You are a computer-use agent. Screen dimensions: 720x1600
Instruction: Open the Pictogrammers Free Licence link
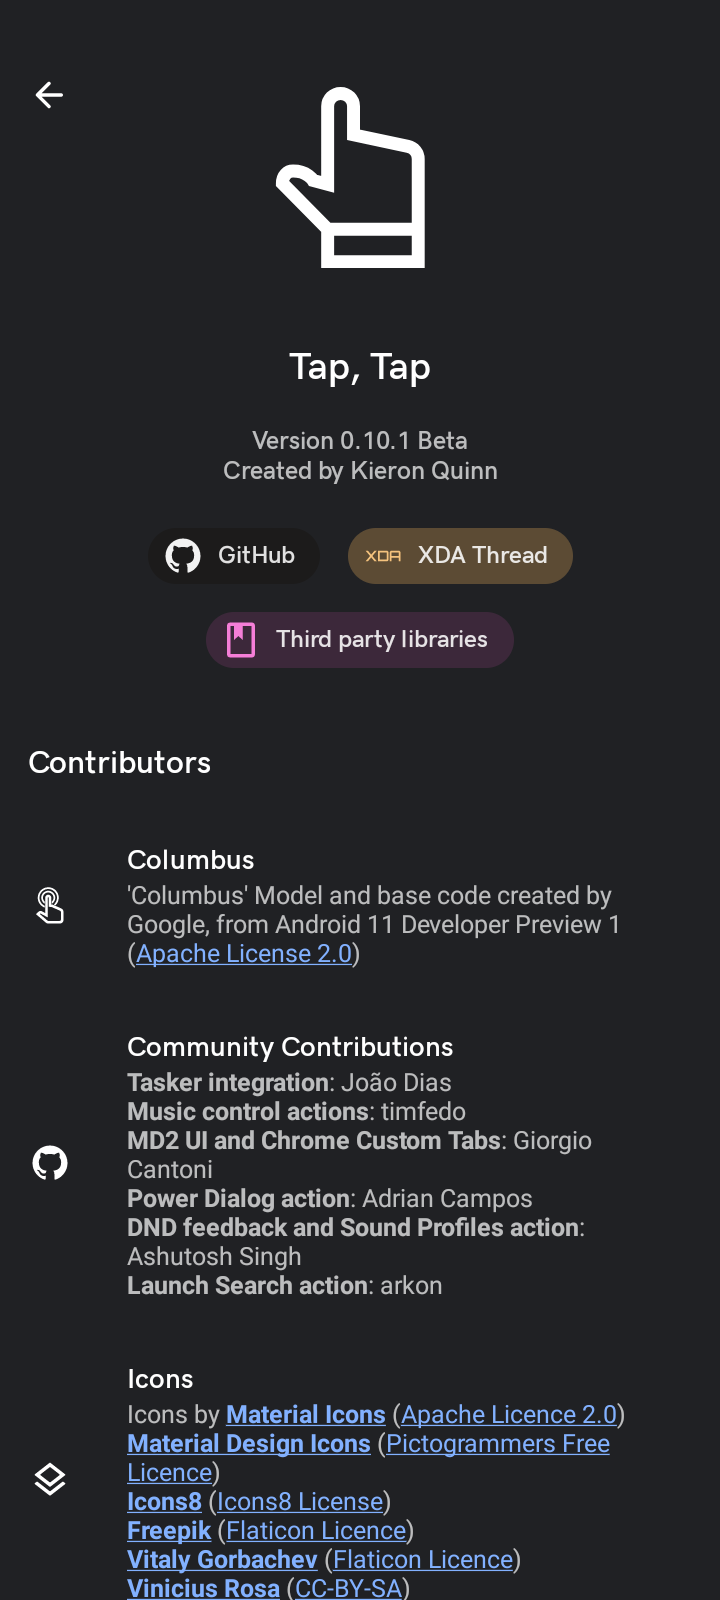496,1443
